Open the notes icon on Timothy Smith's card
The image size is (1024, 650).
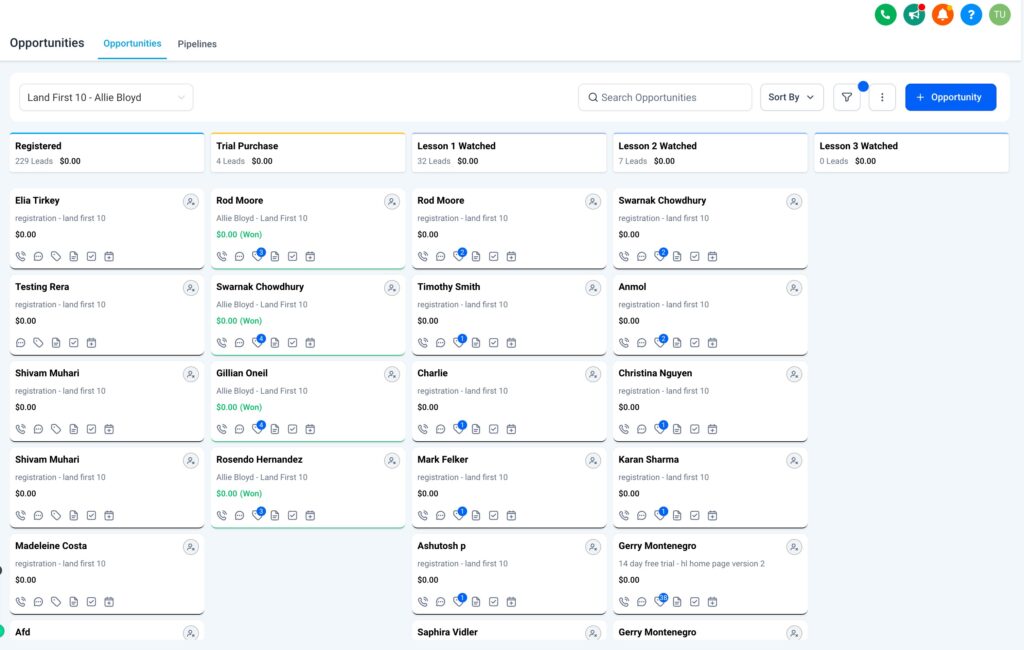coord(476,342)
